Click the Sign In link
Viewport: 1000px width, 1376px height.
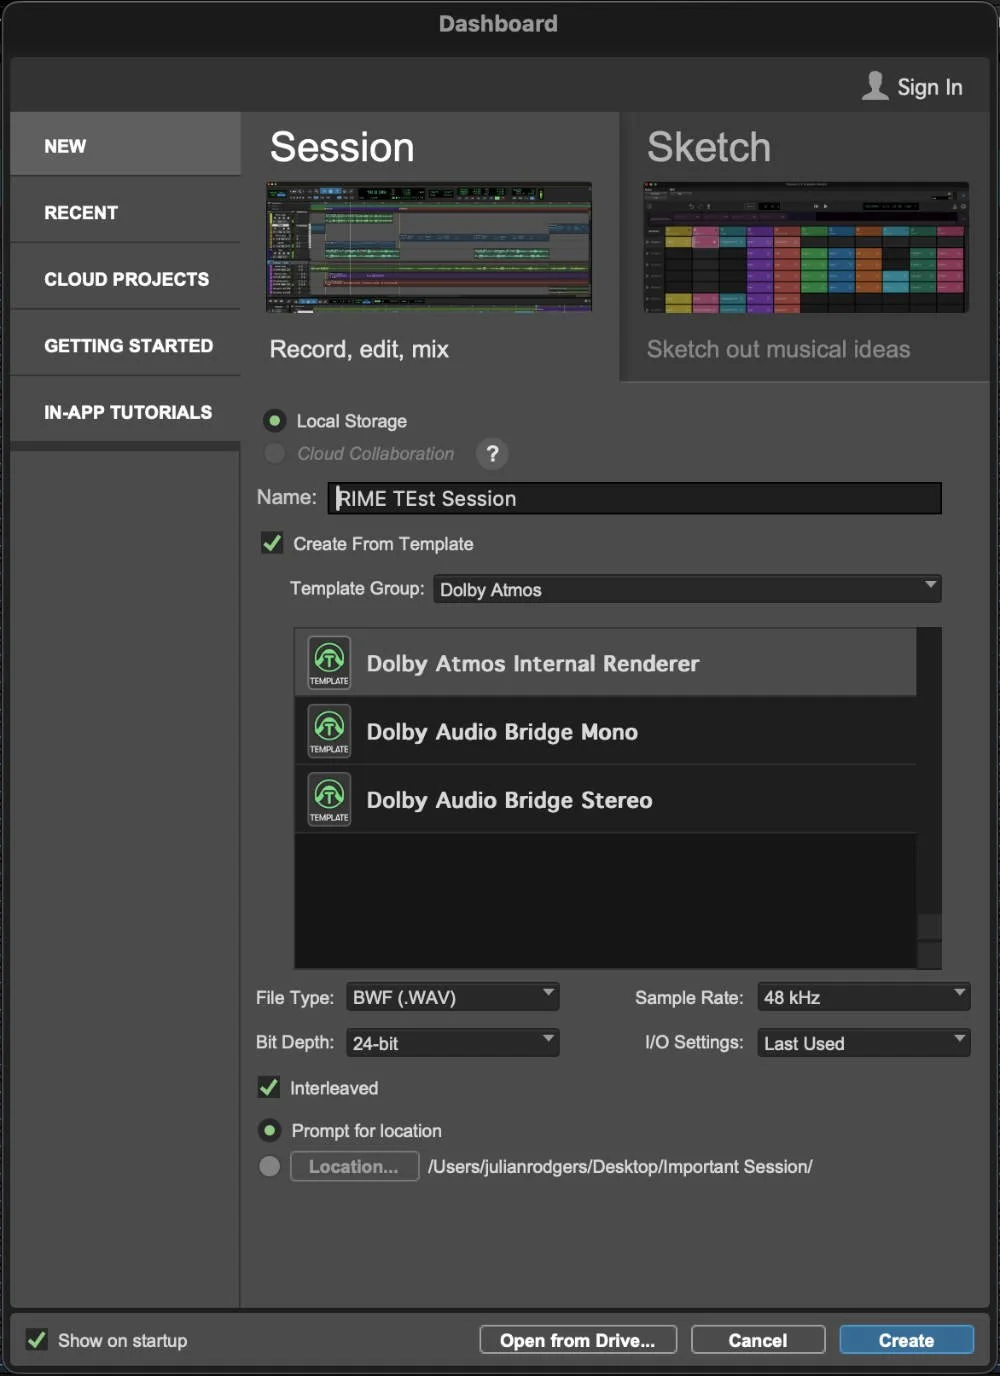929,87
